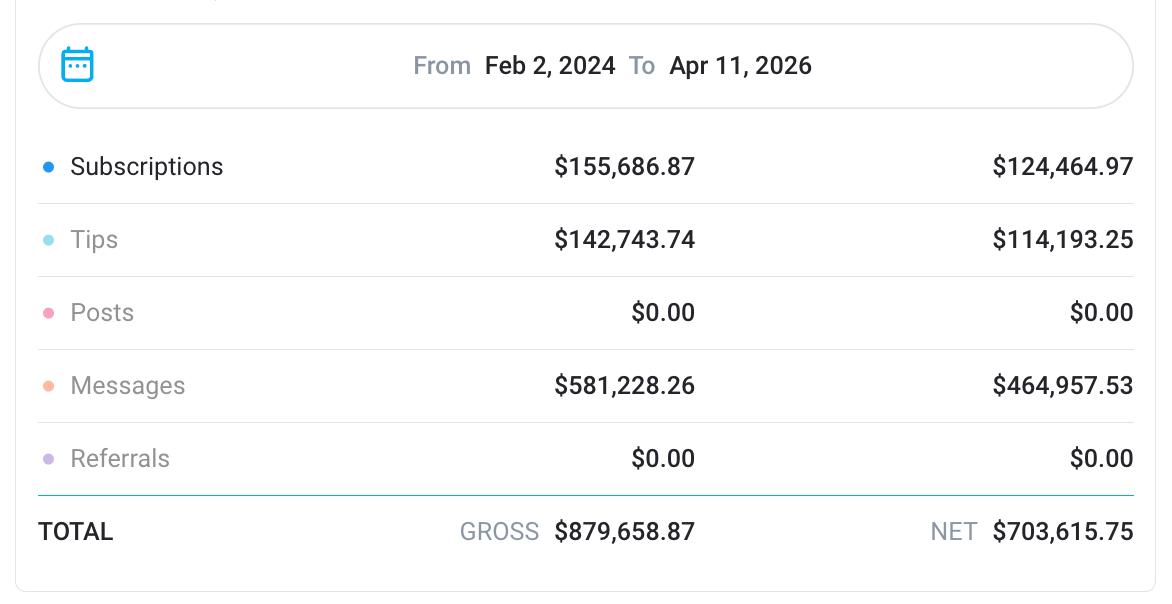
Task: Choose the Posts category label
Action: click(102, 313)
